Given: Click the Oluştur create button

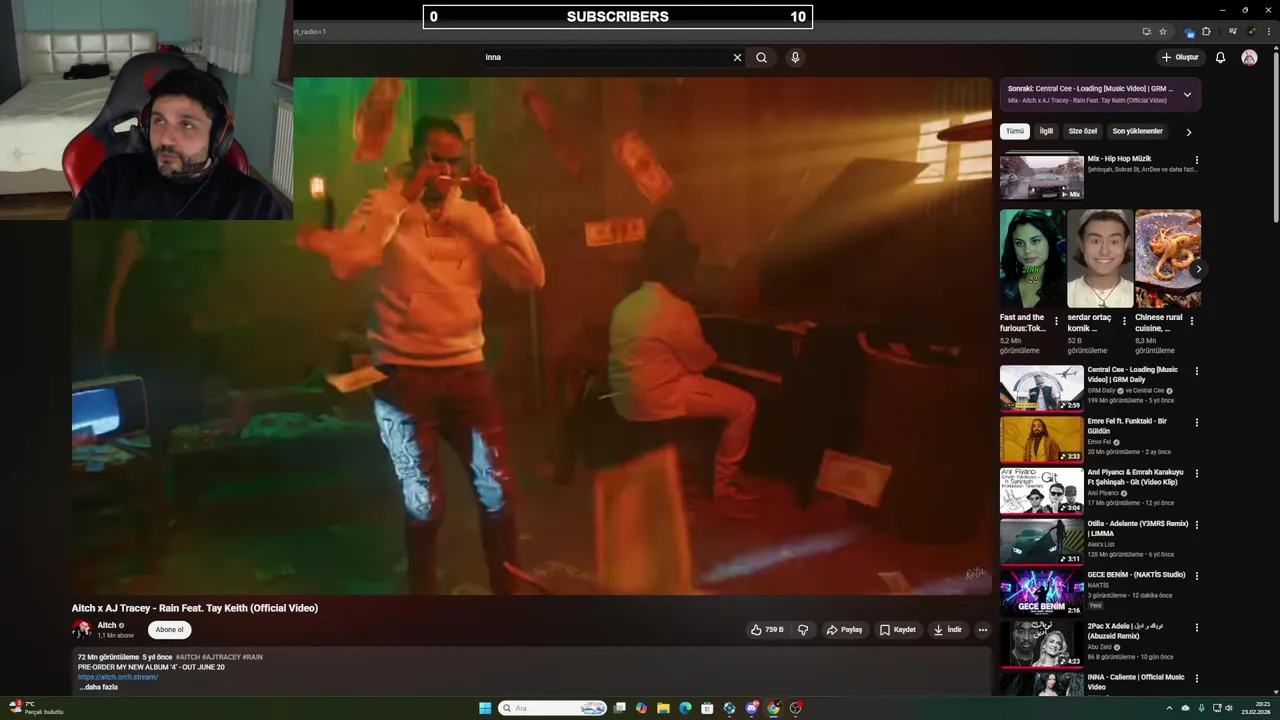Looking at the screenshot, I should click(x=1180, y=57).
